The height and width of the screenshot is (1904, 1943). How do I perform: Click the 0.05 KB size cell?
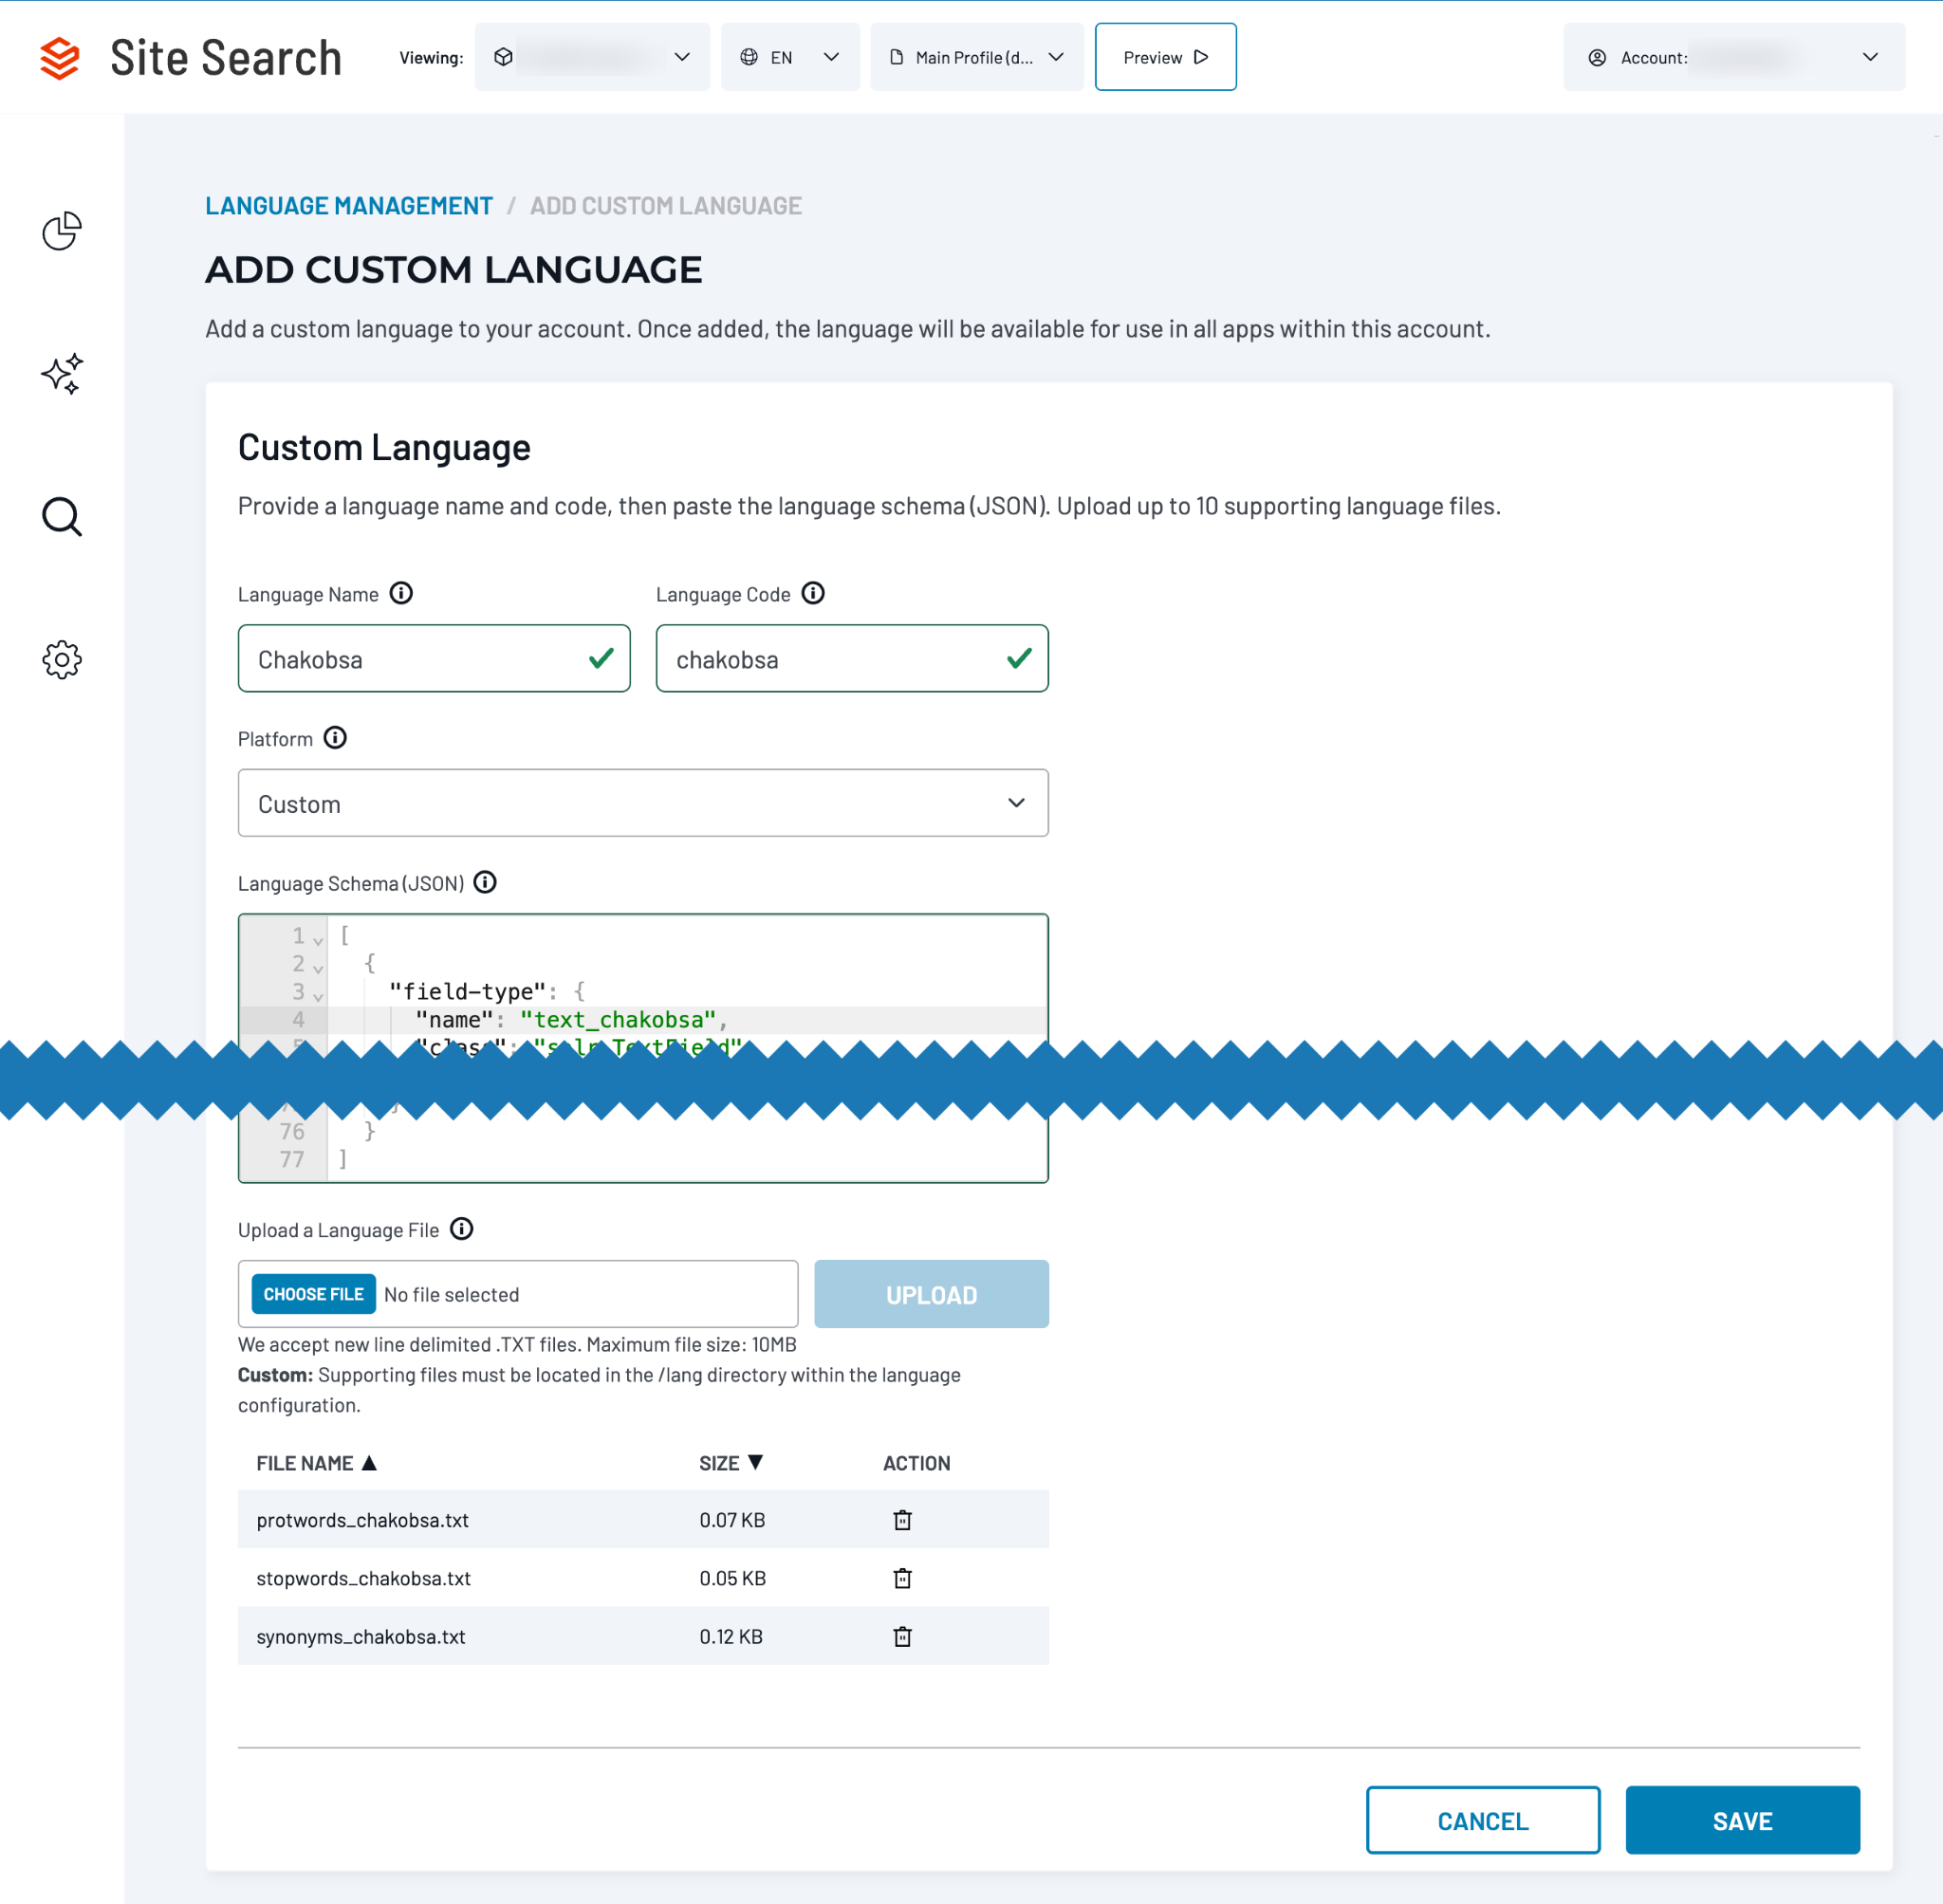coord(733,1578)
